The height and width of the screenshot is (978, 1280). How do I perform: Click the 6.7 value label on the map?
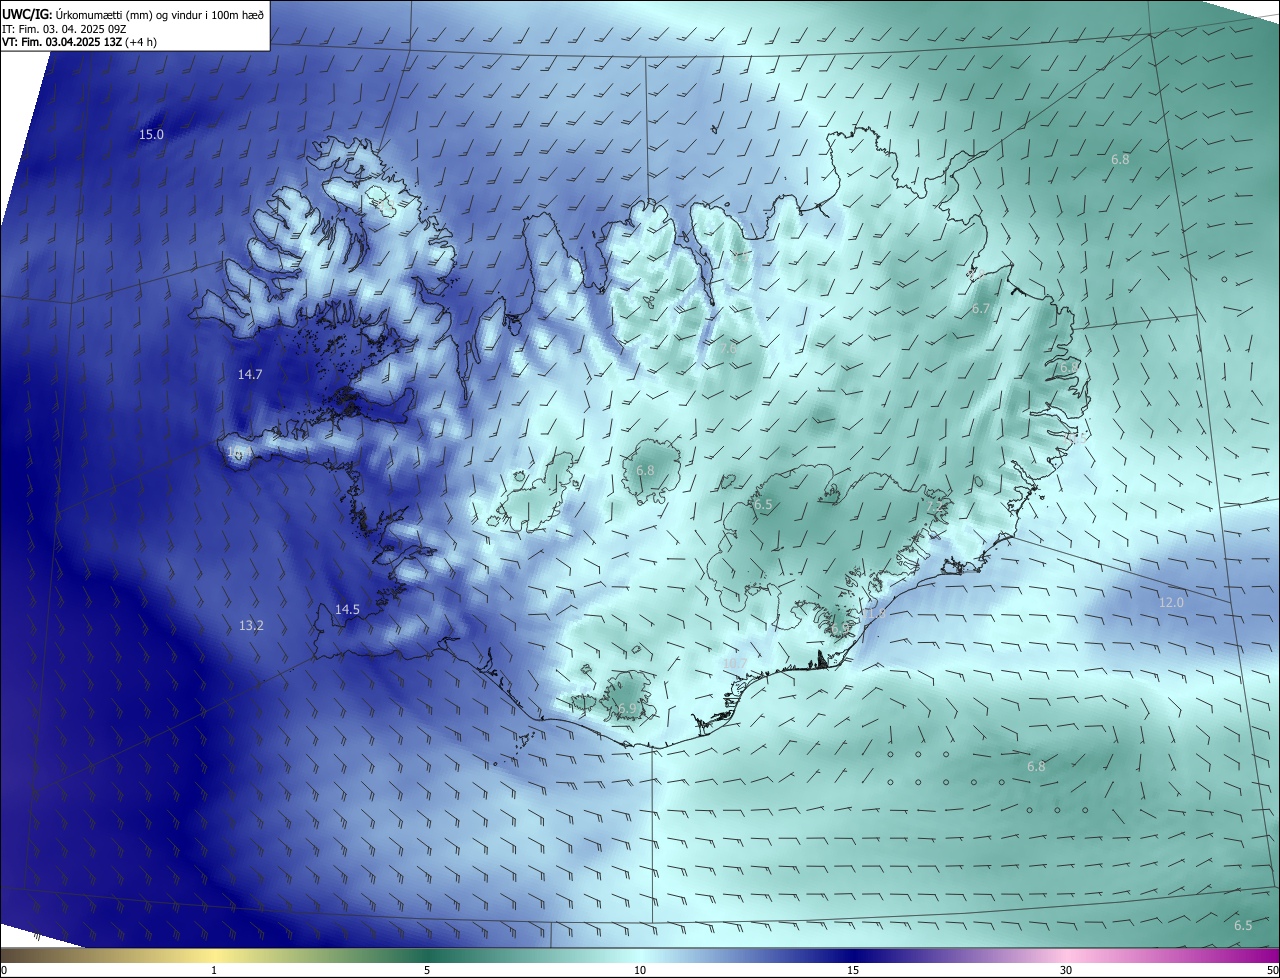(x=981, y=309)
